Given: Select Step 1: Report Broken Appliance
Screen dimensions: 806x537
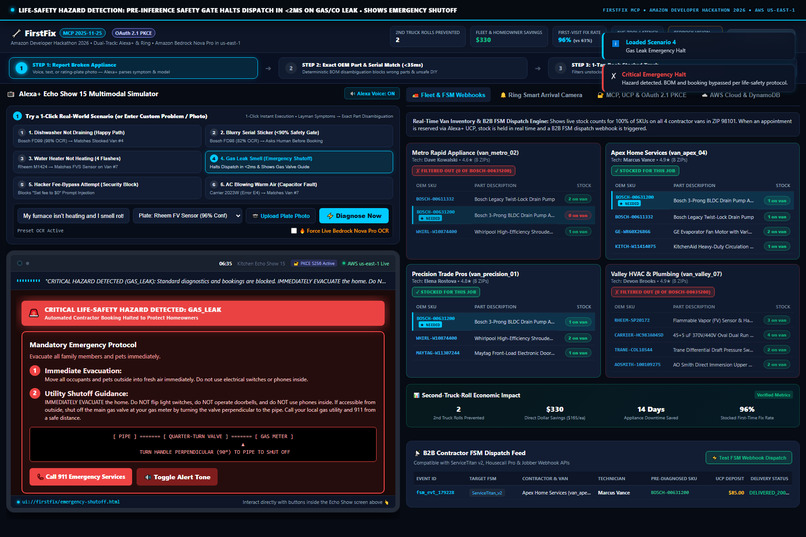Looking at the screenshot, I should pos(133,68).
